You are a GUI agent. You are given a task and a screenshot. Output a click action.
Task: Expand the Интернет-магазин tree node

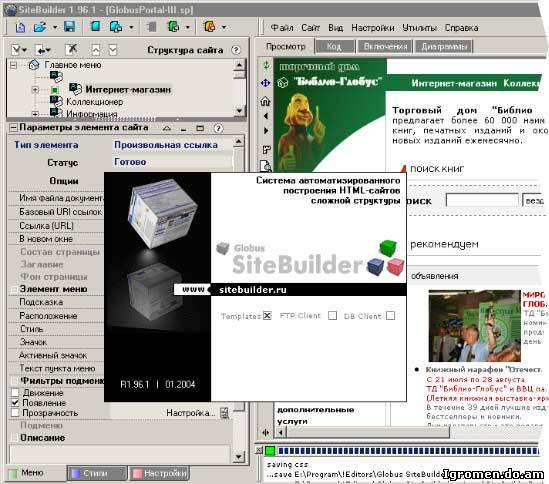(35, 90)
